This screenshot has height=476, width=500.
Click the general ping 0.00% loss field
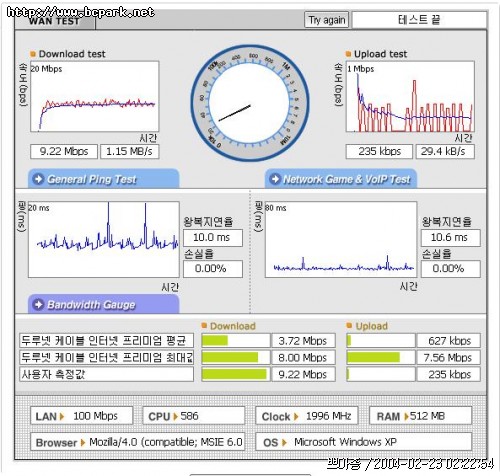[x=213, y=269]
